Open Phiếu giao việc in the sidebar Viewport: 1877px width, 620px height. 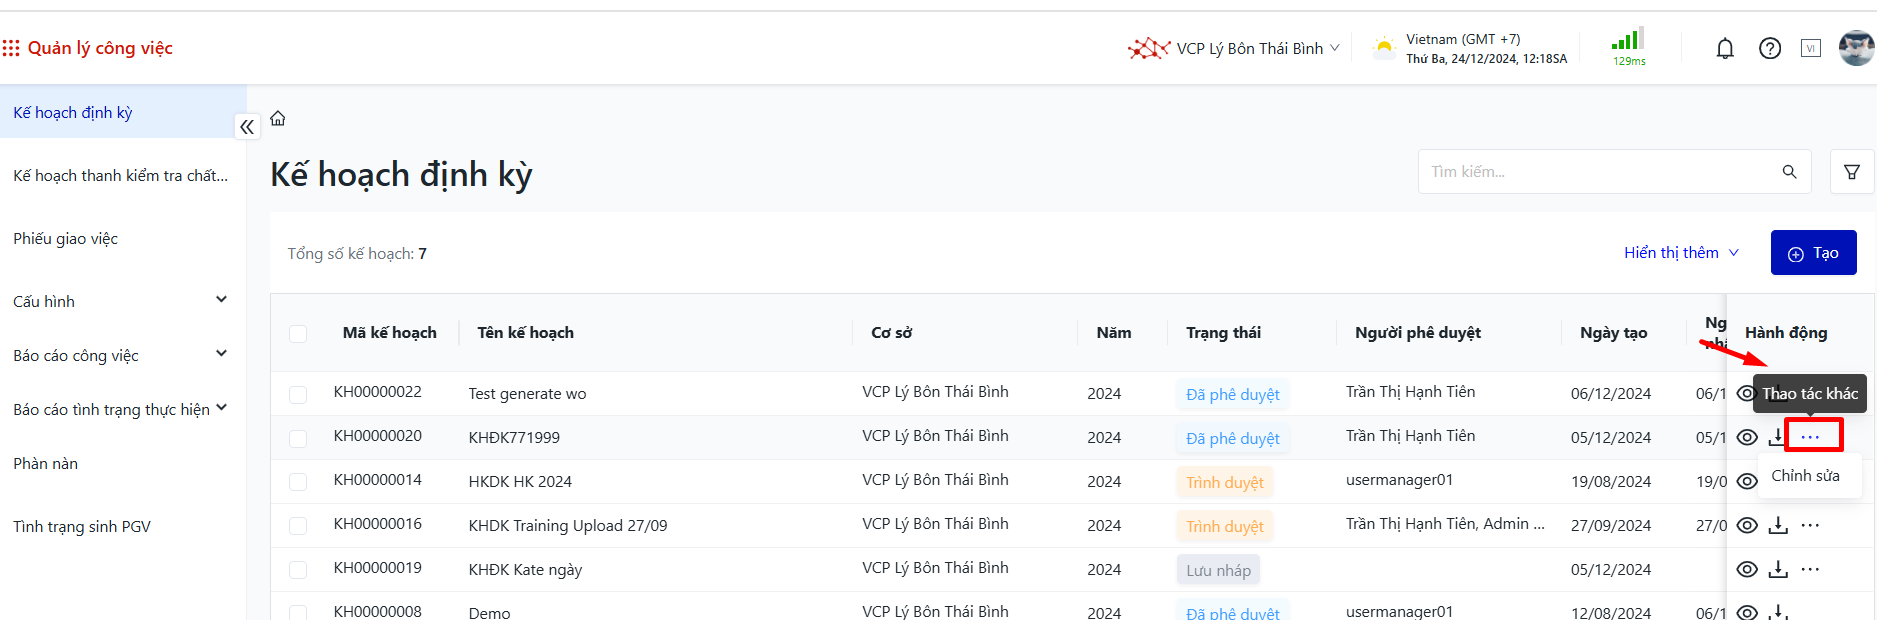point(66,239)
